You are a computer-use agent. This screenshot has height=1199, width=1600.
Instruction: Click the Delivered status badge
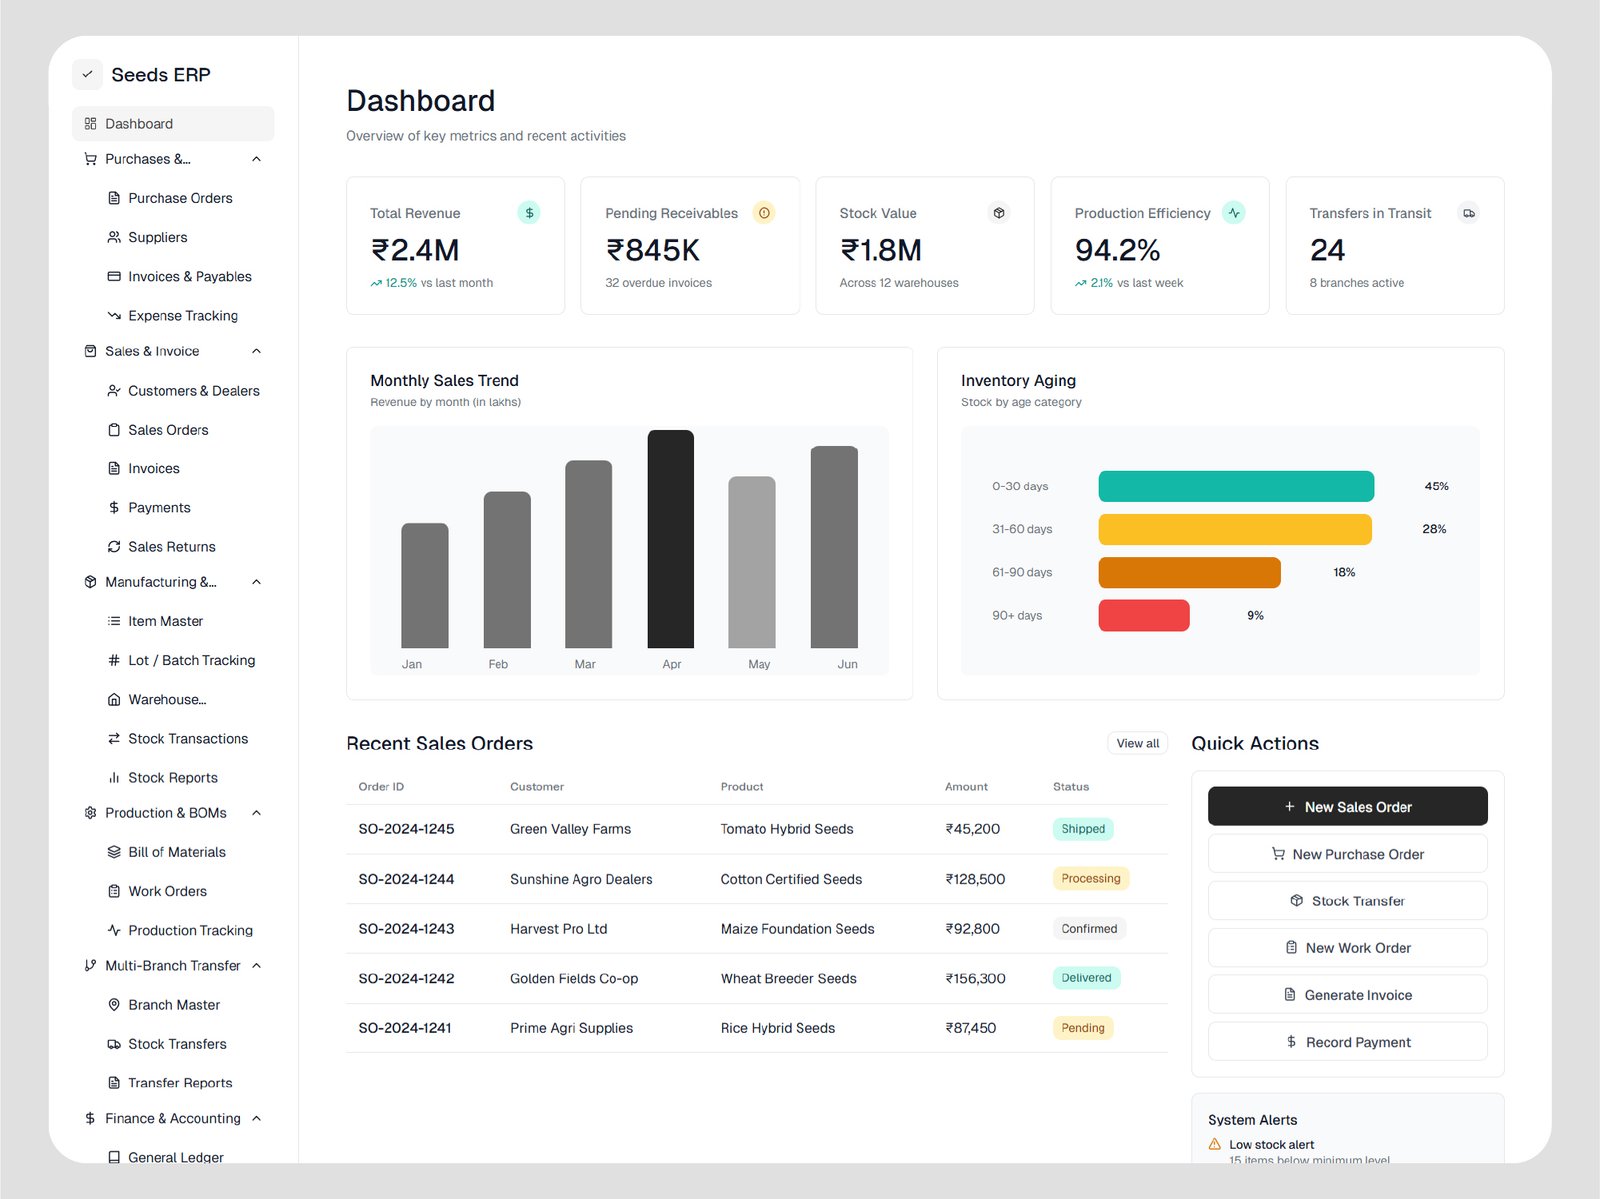[1086, 978]
